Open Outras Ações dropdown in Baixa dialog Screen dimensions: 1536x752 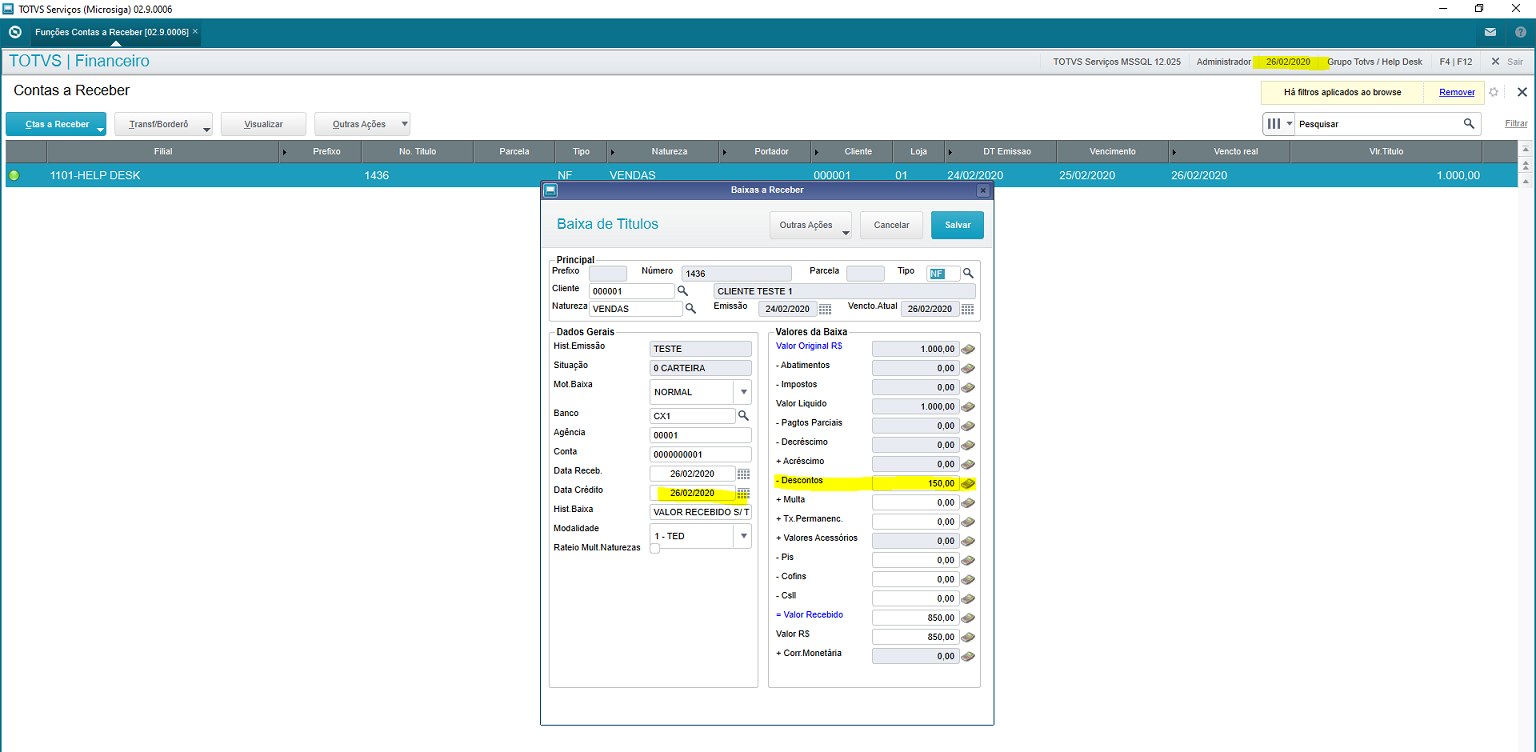(x=810, y=225)
